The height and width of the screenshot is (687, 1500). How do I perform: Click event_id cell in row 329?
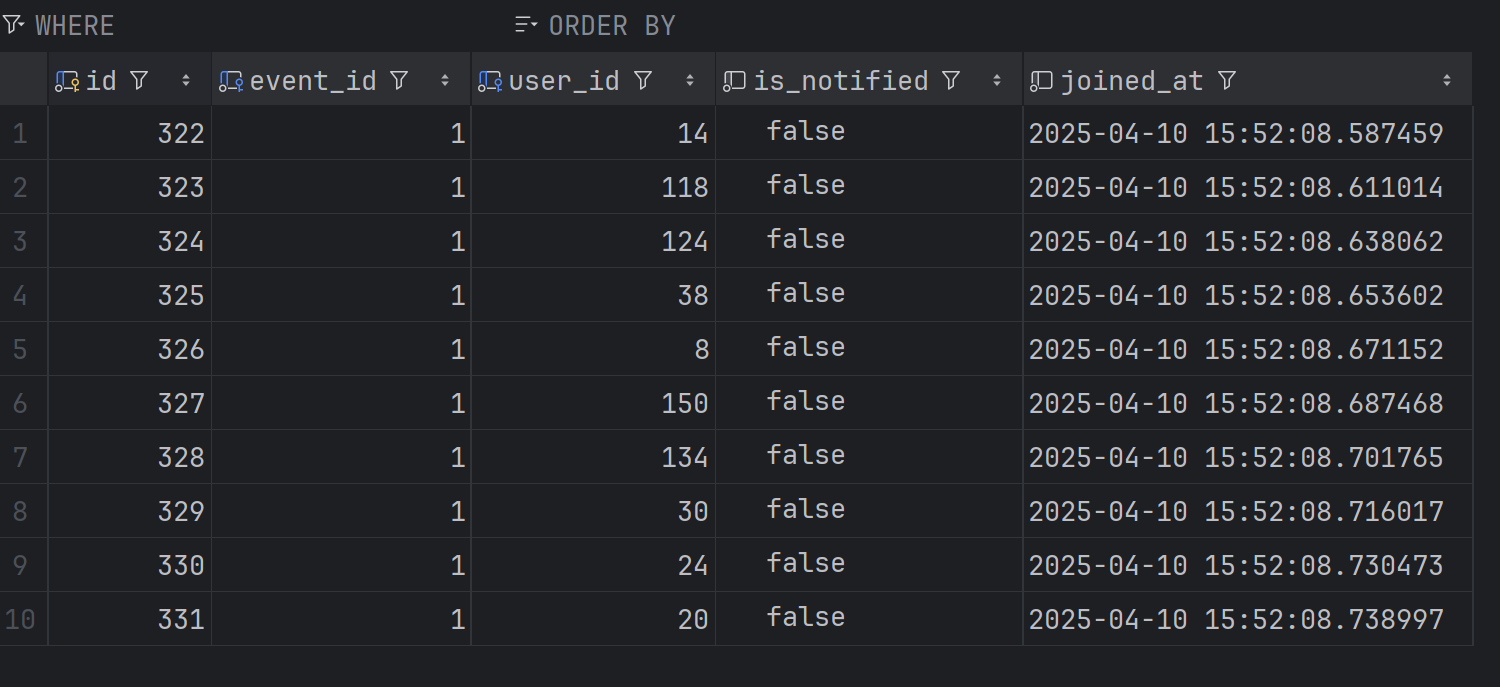(x=342, y=511)
